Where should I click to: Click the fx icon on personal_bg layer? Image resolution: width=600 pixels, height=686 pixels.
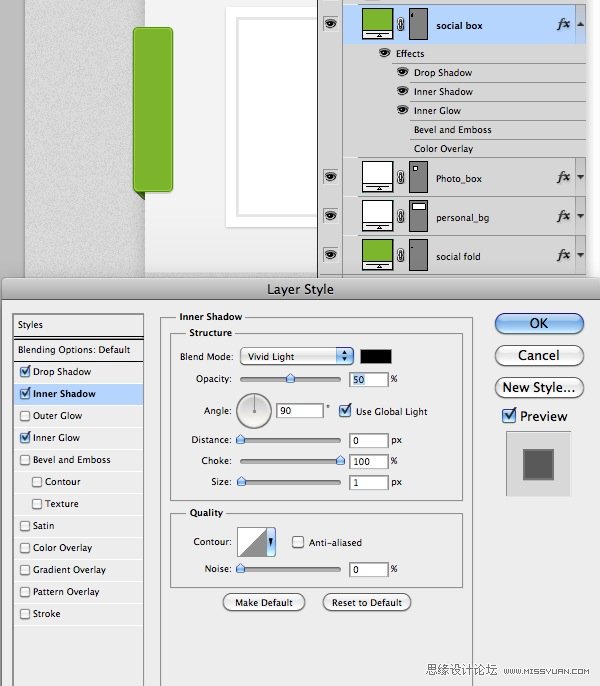click(x=564, y=216)
